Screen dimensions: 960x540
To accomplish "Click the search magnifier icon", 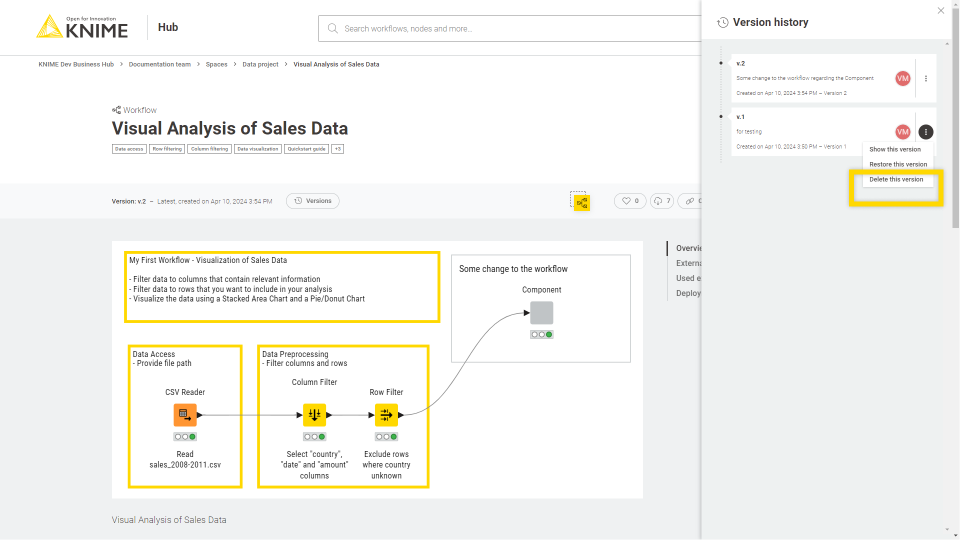I will pos(332,29).
